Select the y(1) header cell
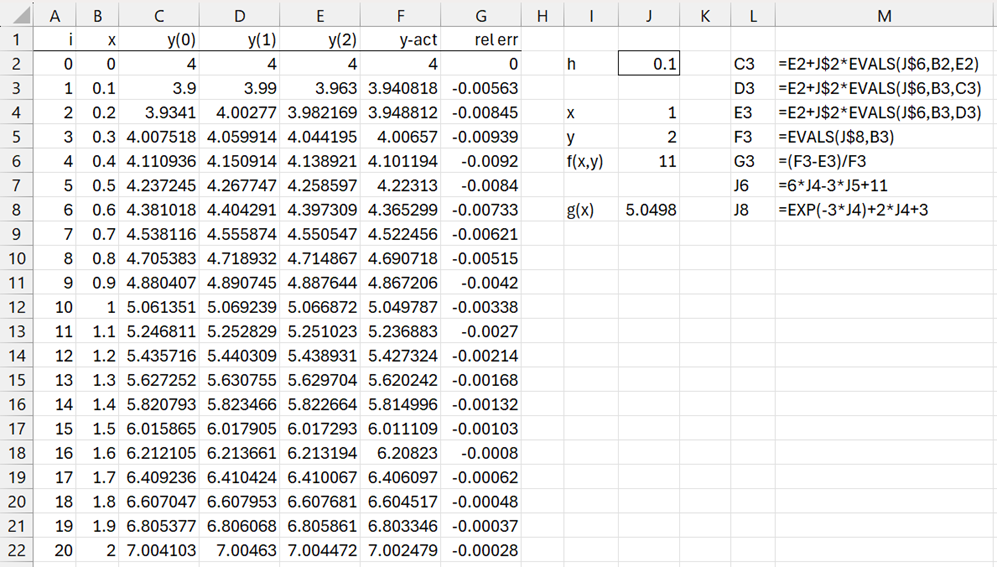This screenshot has height=567, width=997. (240, 41)
